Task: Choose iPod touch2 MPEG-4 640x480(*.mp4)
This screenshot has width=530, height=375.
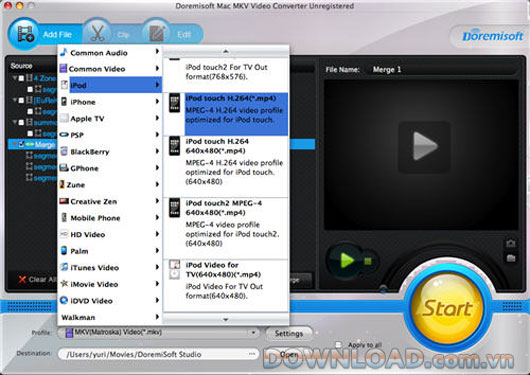Action: [x=226, y=229]
